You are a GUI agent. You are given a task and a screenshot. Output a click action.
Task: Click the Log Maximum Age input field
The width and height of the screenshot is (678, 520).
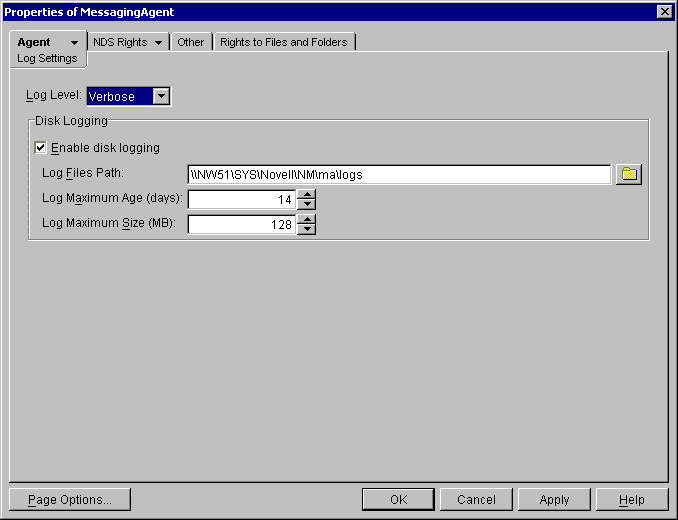click(242, 200)
